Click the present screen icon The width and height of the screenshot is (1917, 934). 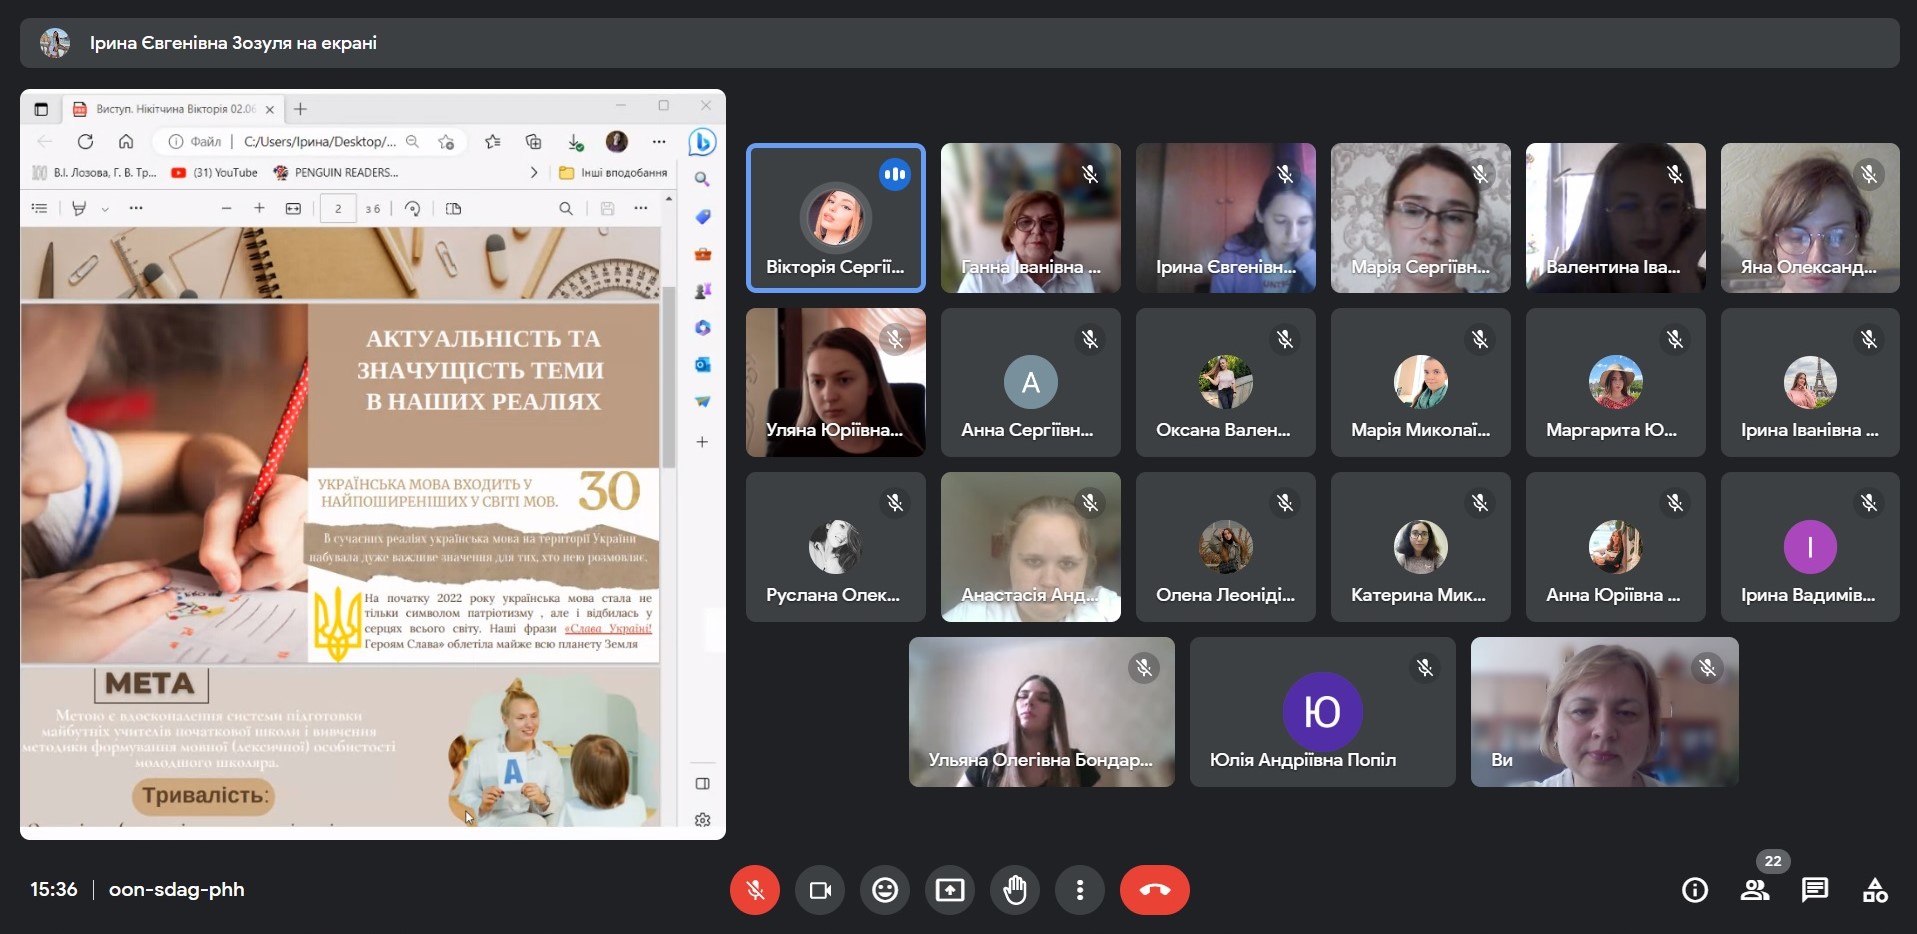950,890
